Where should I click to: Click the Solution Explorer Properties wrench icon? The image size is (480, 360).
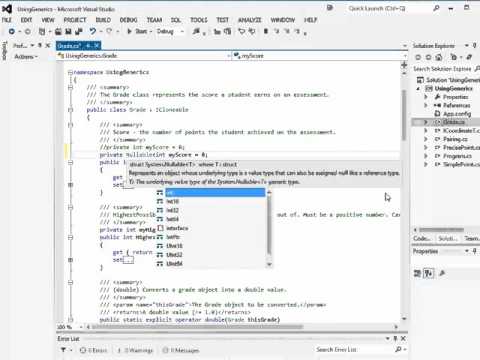click(469, 57)
